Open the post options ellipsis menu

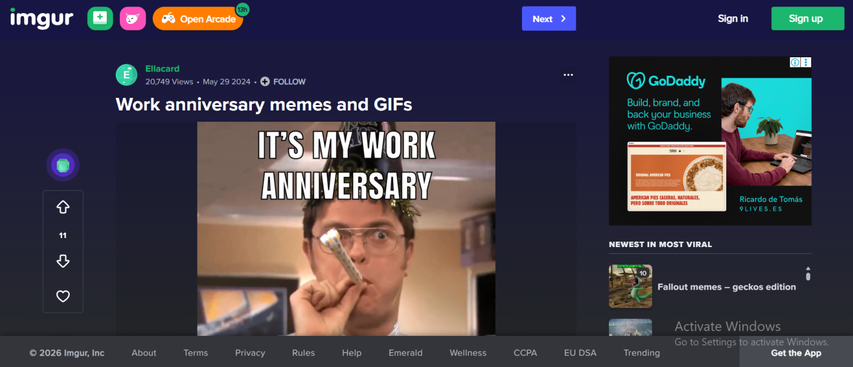point(568,75)
